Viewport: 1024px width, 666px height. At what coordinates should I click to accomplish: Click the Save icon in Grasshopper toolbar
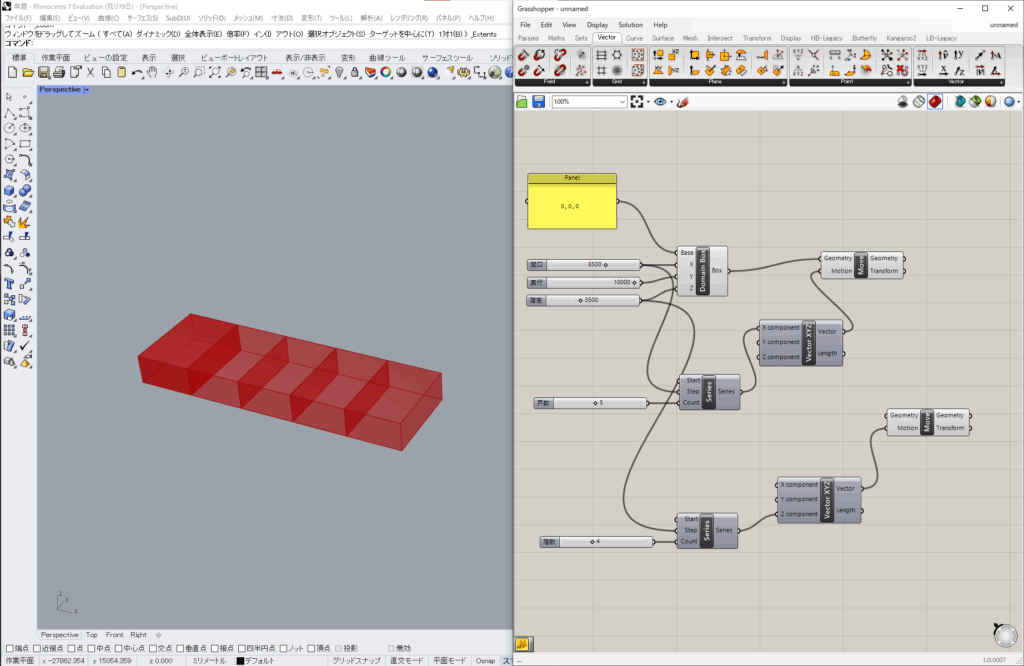point(538,102)
